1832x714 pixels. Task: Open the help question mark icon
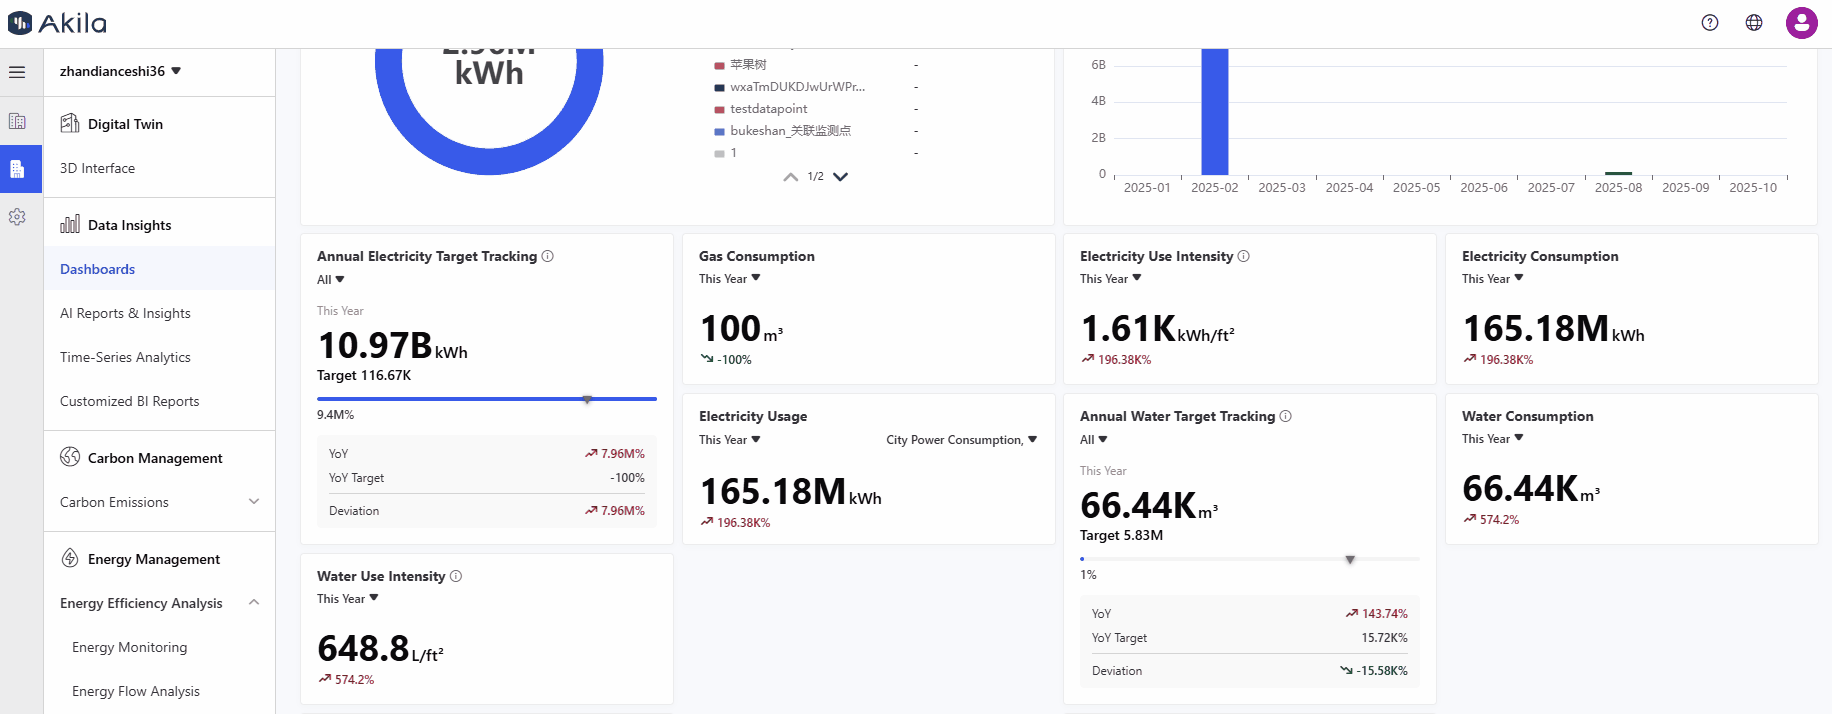[1710, 23]
